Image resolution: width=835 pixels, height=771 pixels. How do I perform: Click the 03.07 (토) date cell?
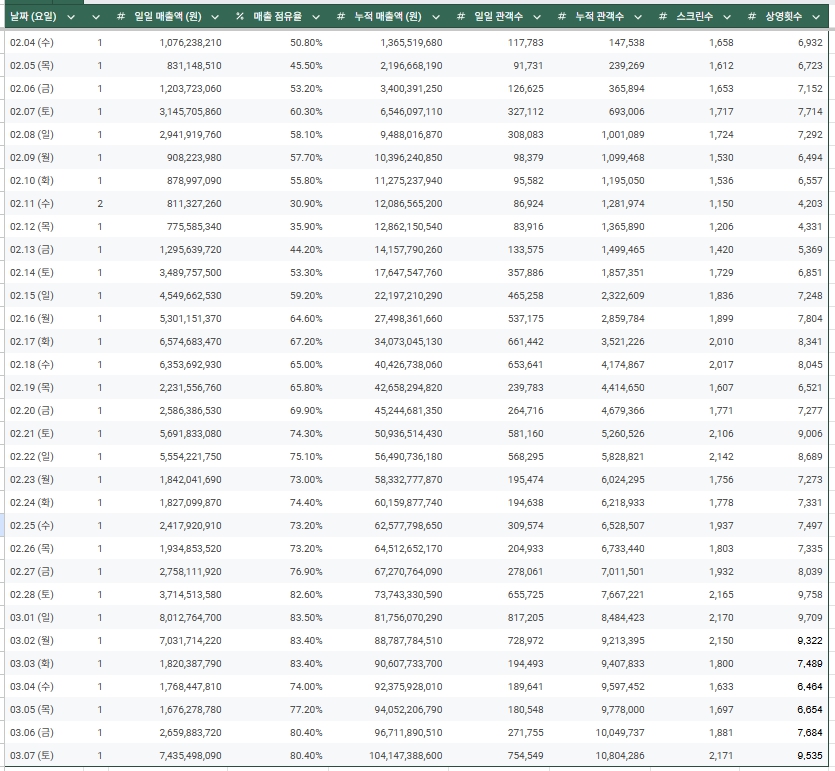point(32,755)
